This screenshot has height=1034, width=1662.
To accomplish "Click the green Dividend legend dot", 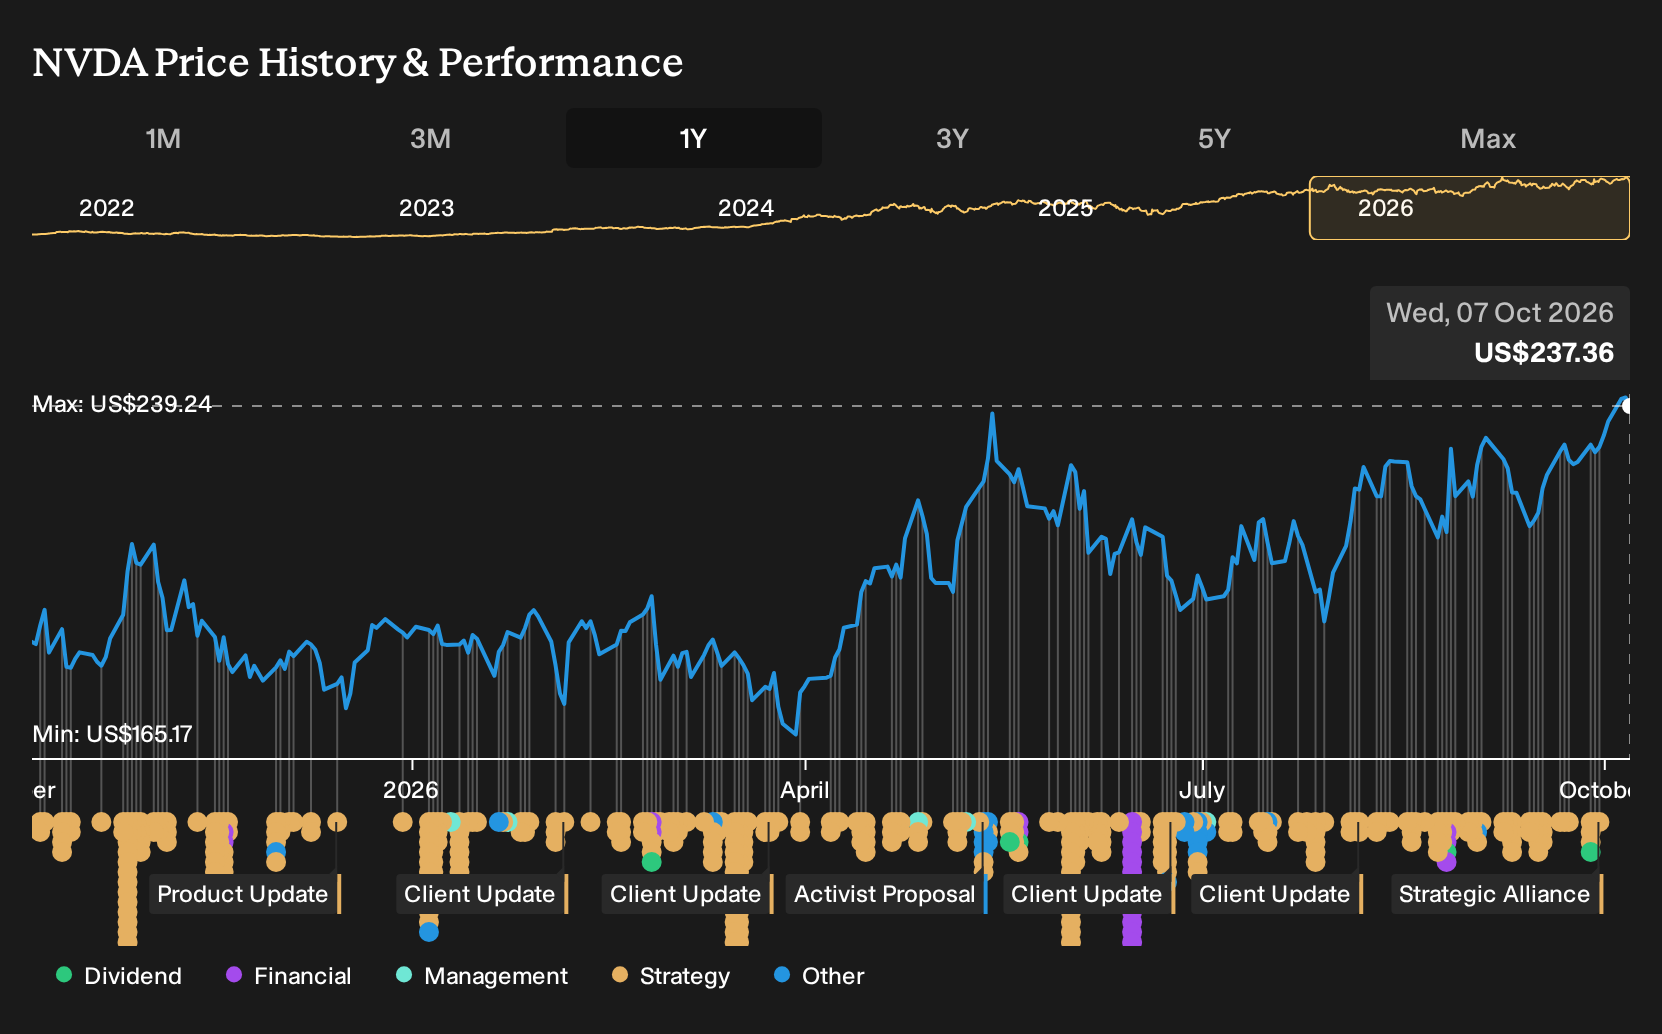I will tap(64, 975).
